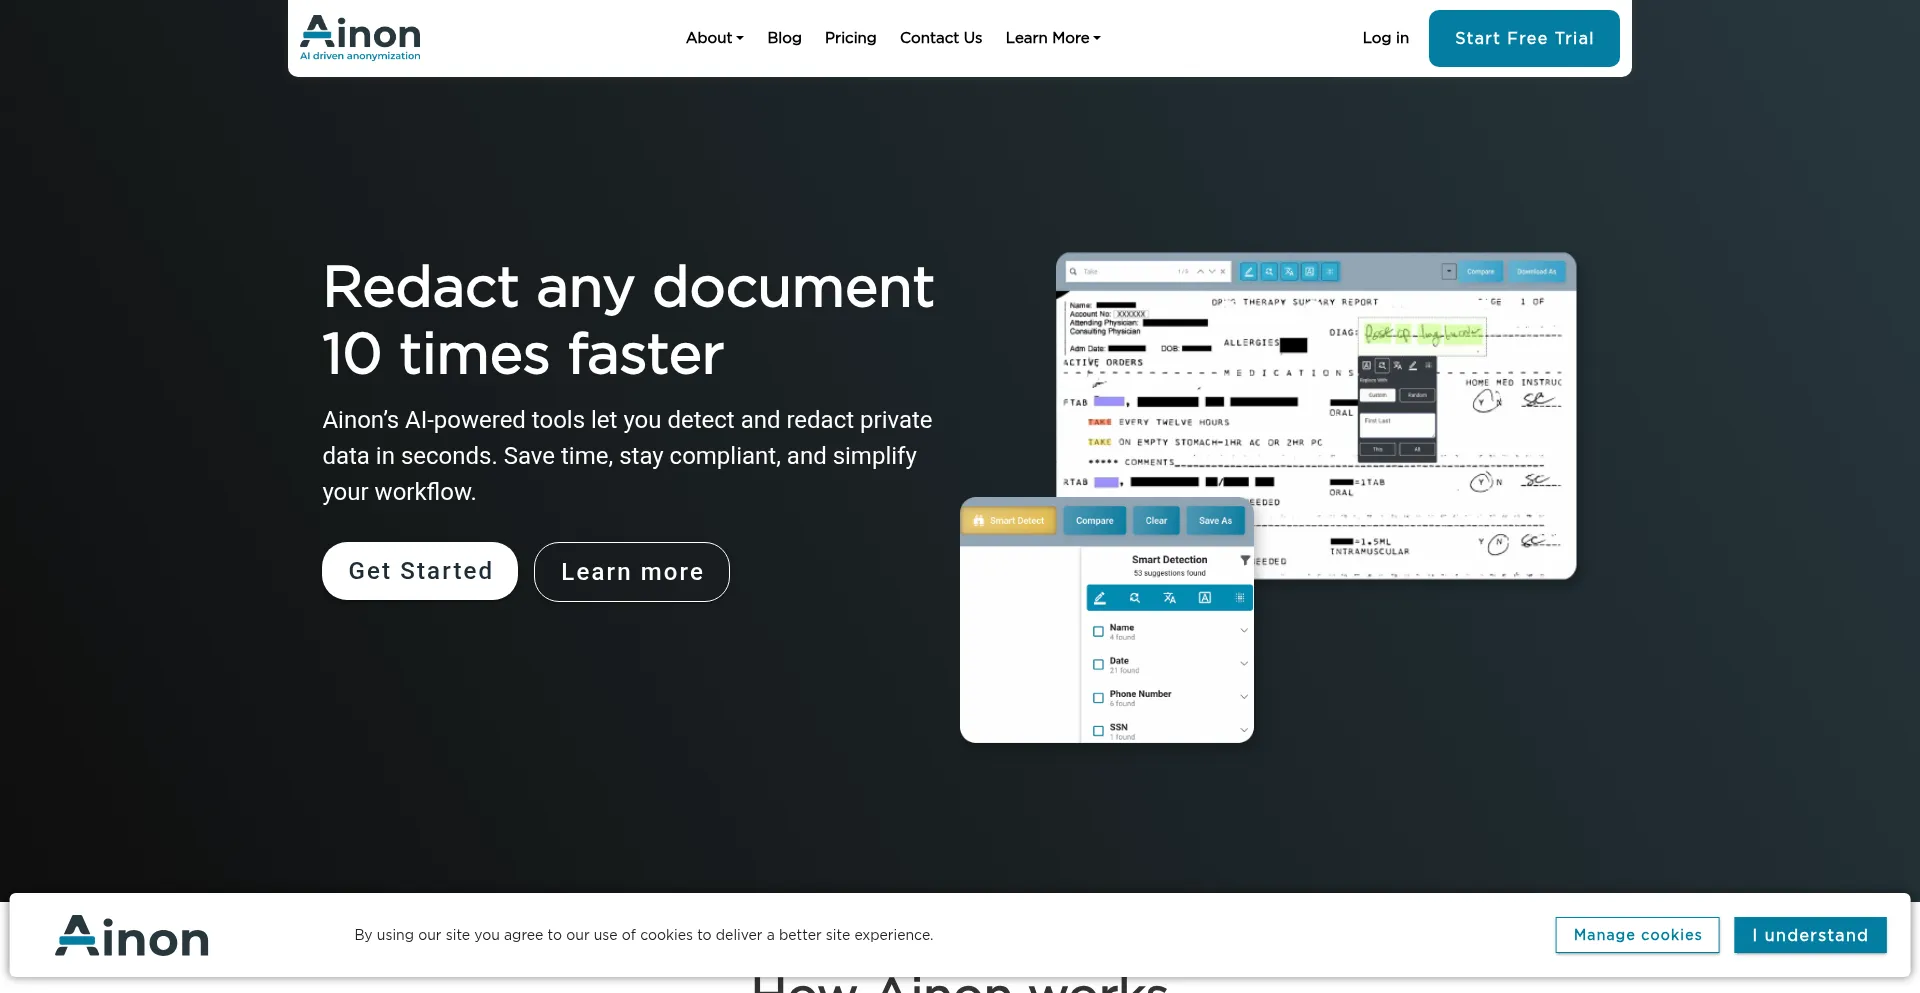Viewport: 1920px width, 993px height.
Task: Check the Phone Number detection checkbox
Action: point(1098,698)
